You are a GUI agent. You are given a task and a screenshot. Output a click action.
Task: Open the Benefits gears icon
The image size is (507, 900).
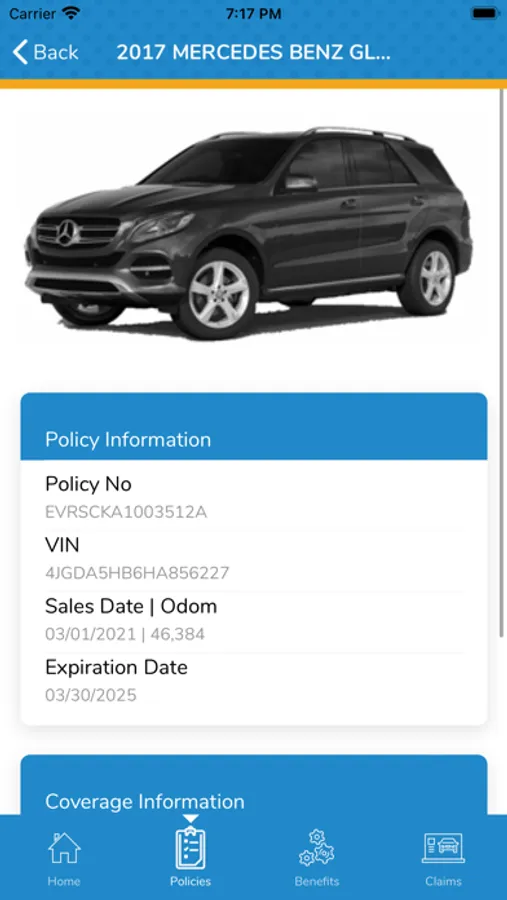[x=316, y=847]
